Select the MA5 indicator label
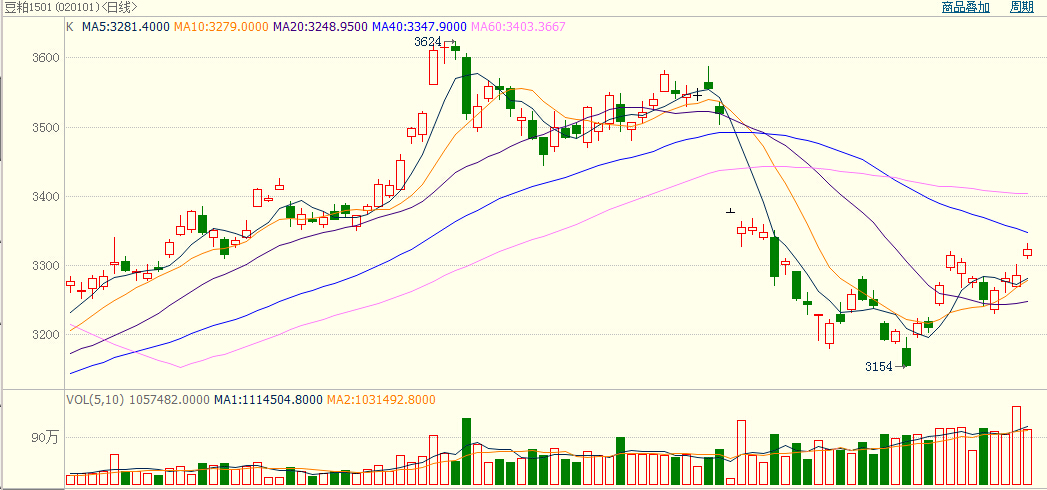This screenshot has width=1047, height=490. click(x=125, y=26)
